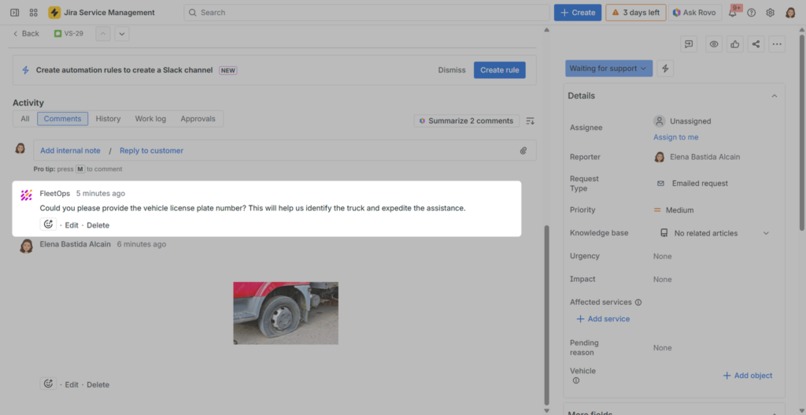Click Assign to me
Screen dimensions: 806x415
(x=676, y=137)
